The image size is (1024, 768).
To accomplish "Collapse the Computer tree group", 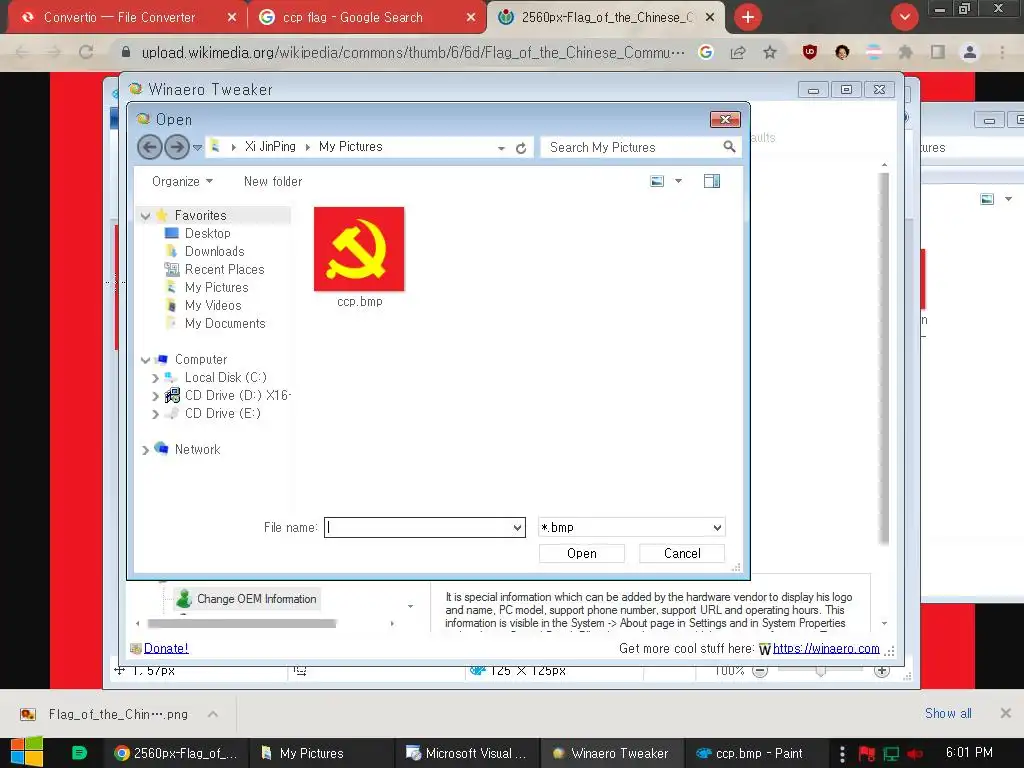I will tap(146, 360).
